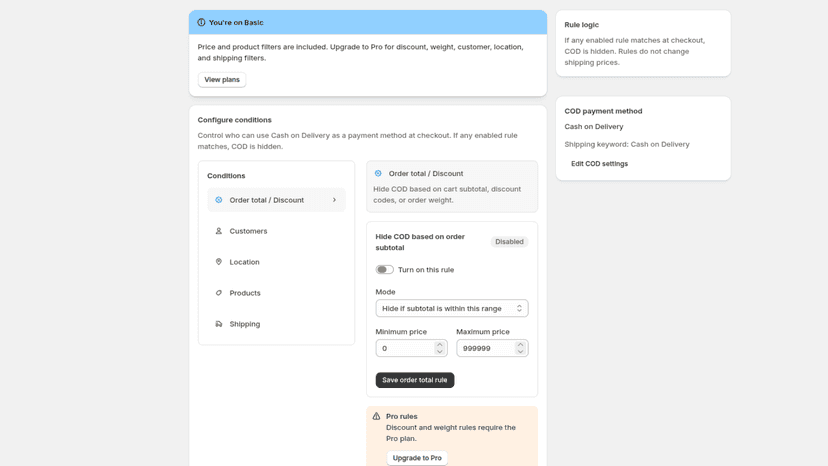Click Save order total rule button
This screenshot has height=466, width=828.
(x=415, y=380)
